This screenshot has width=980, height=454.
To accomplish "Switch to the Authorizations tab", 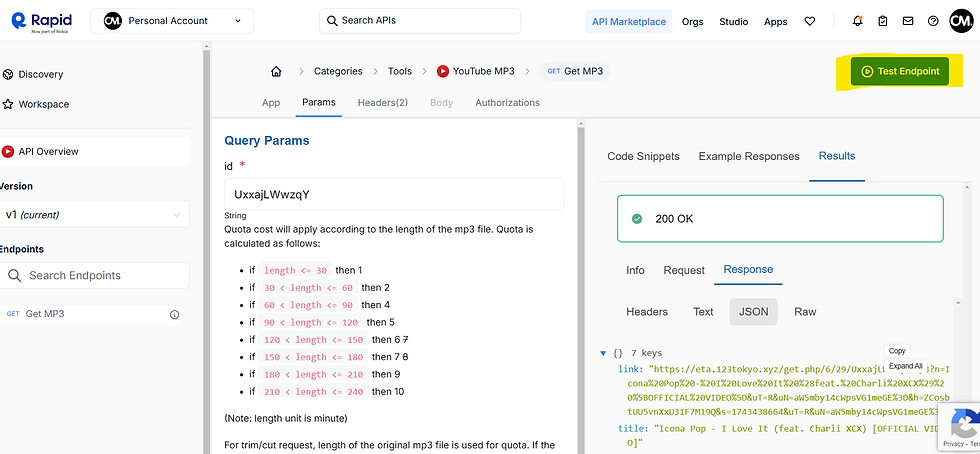I will (x=508, y=103).
